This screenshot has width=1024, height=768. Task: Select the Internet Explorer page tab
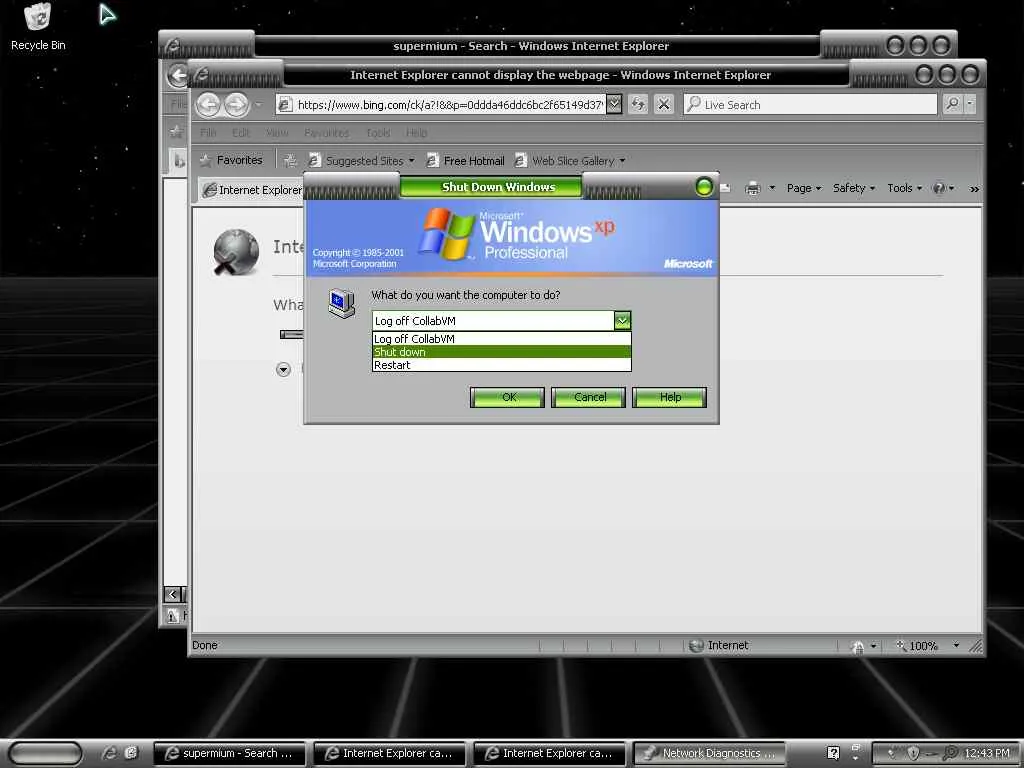252,189
